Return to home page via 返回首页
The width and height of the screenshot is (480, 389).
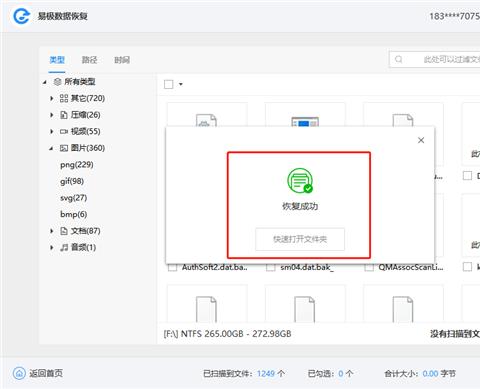[x=38, y=373]
